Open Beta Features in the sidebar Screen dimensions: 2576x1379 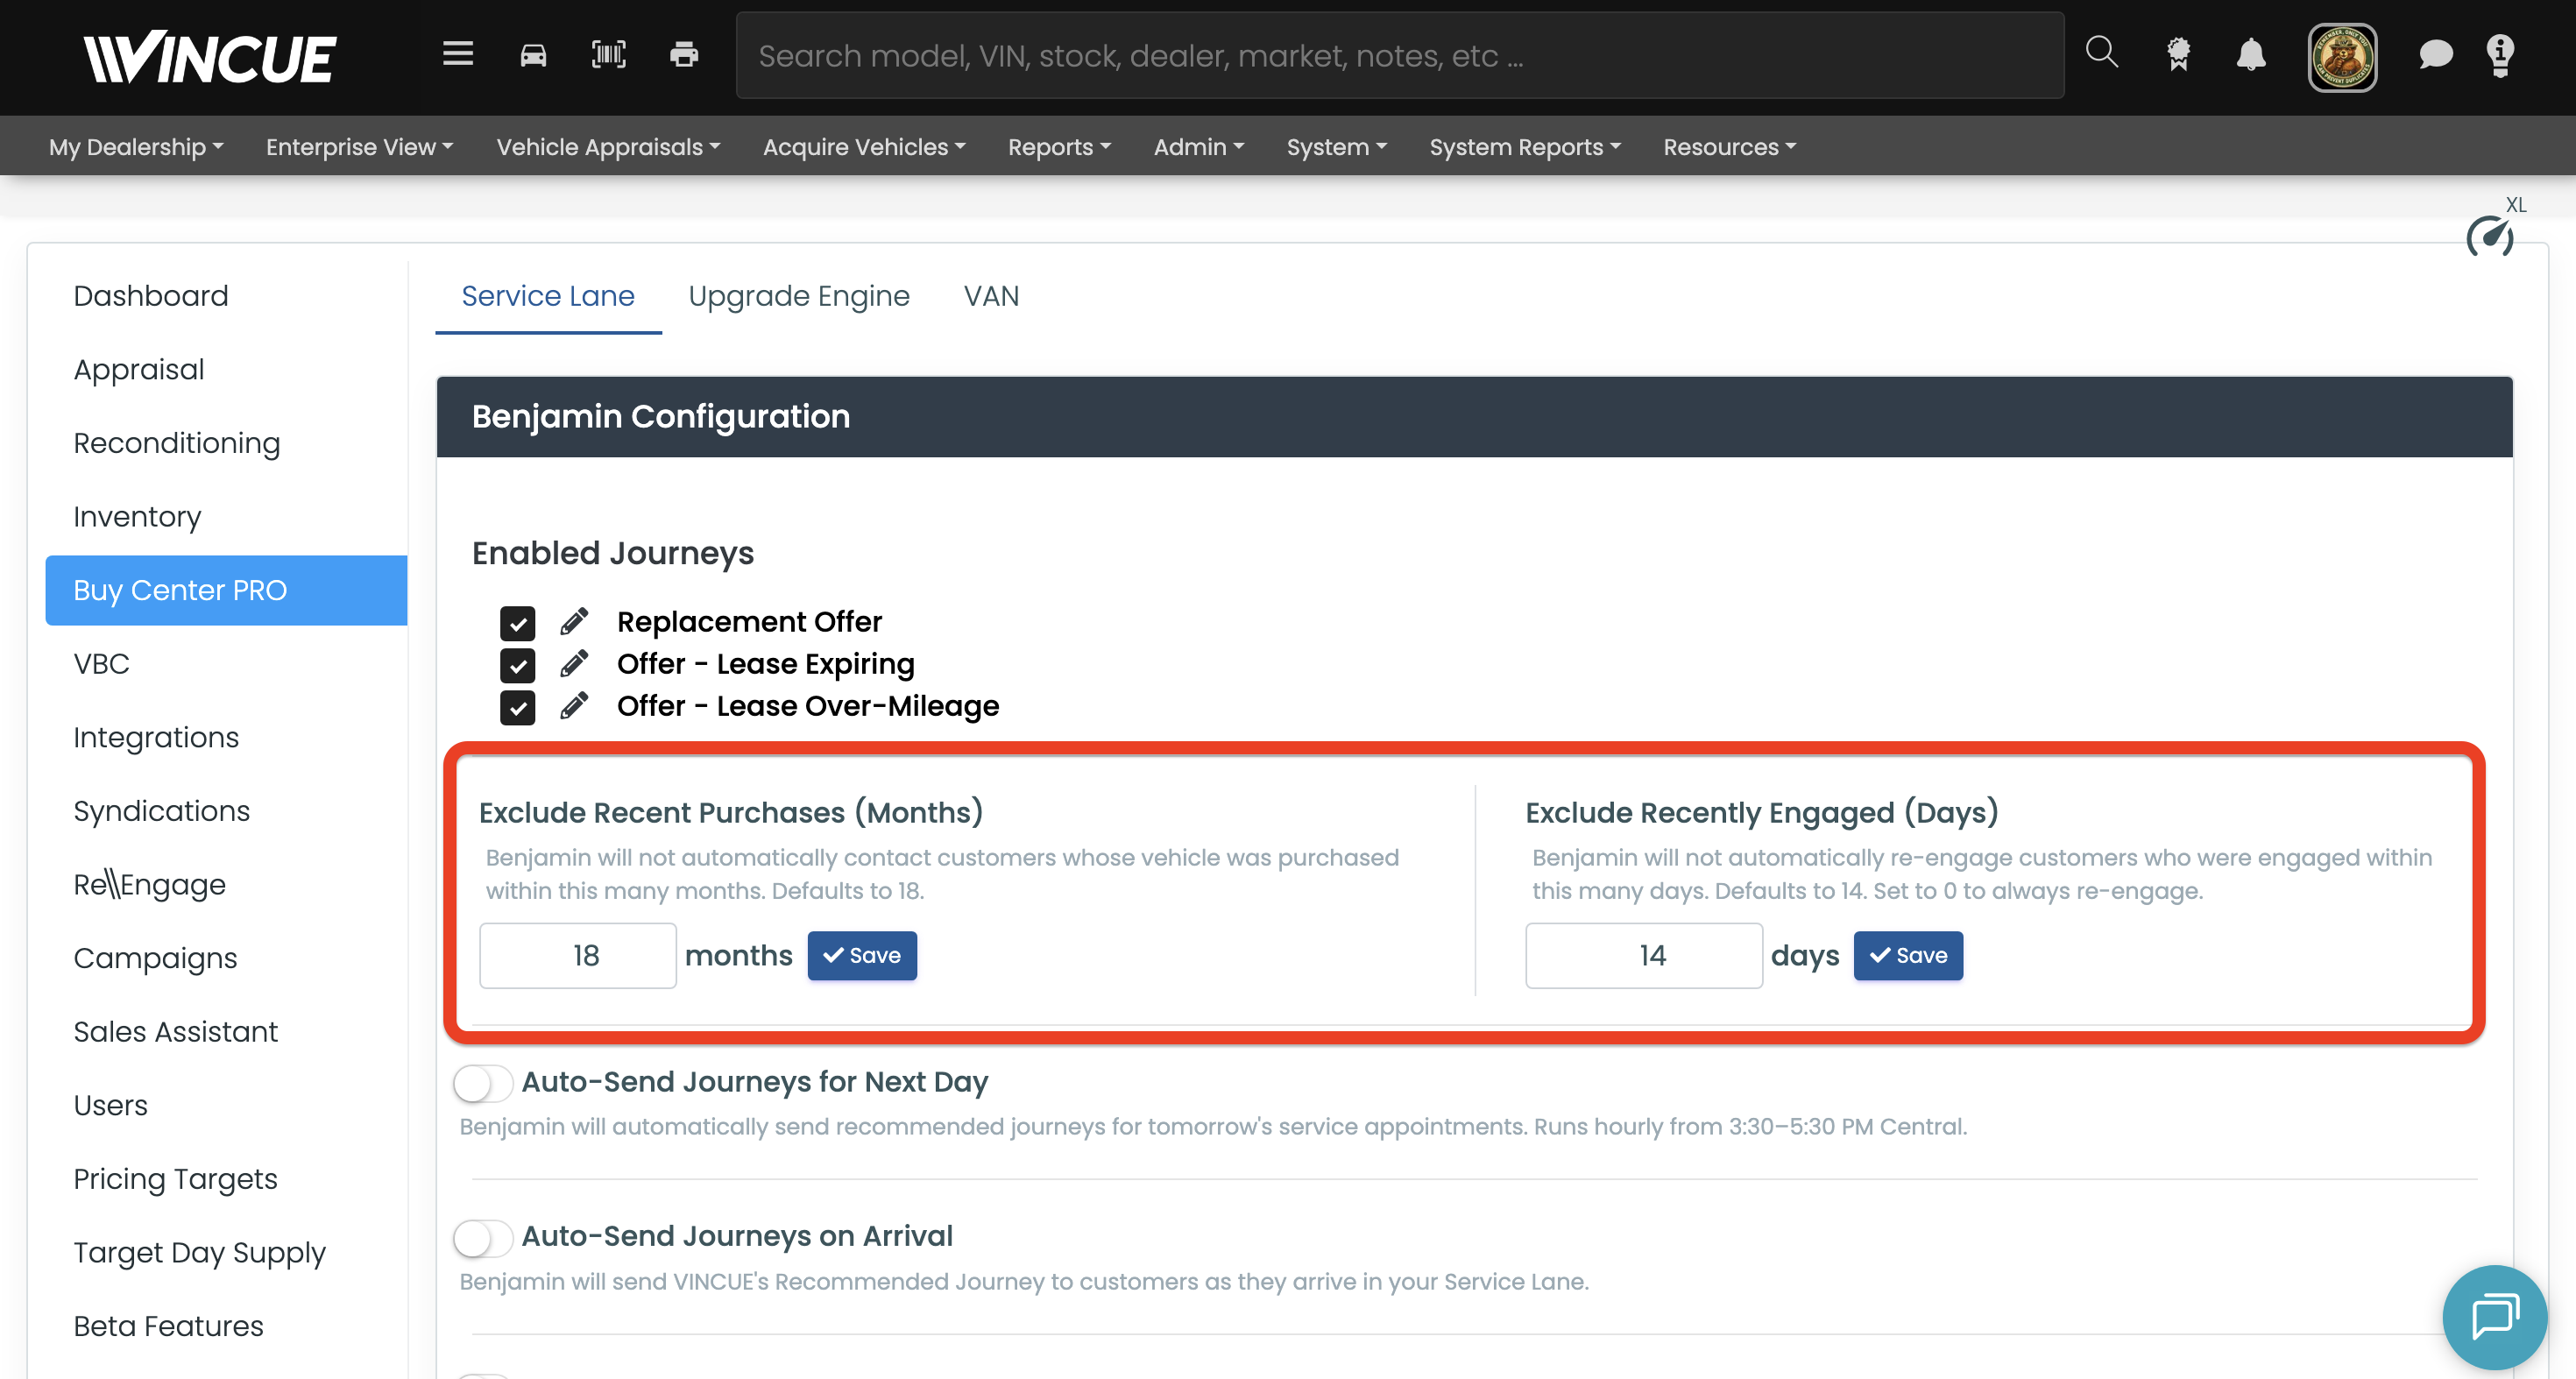pos(226,1326)
